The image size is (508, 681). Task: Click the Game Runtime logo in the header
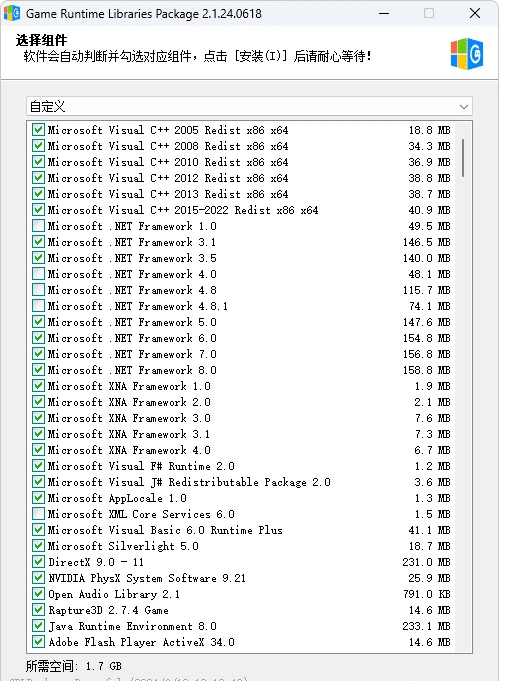(x=467, y=54)
